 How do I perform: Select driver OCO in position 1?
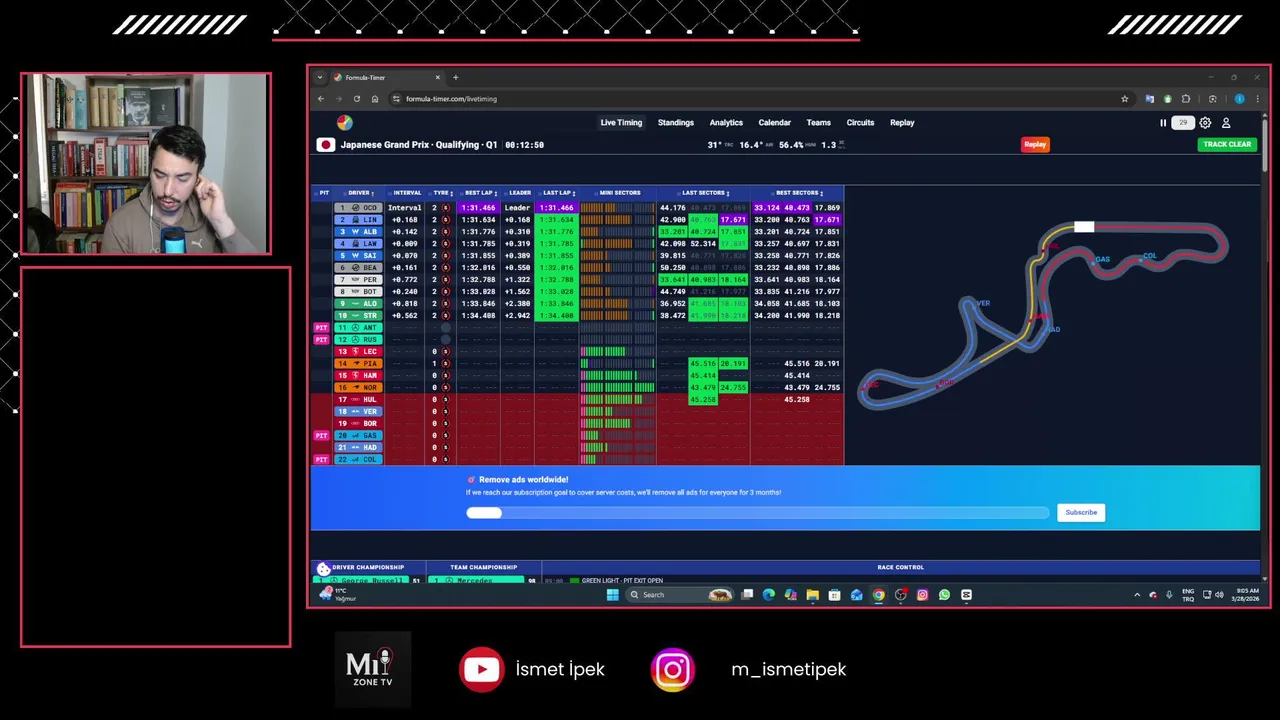(358, 208)
